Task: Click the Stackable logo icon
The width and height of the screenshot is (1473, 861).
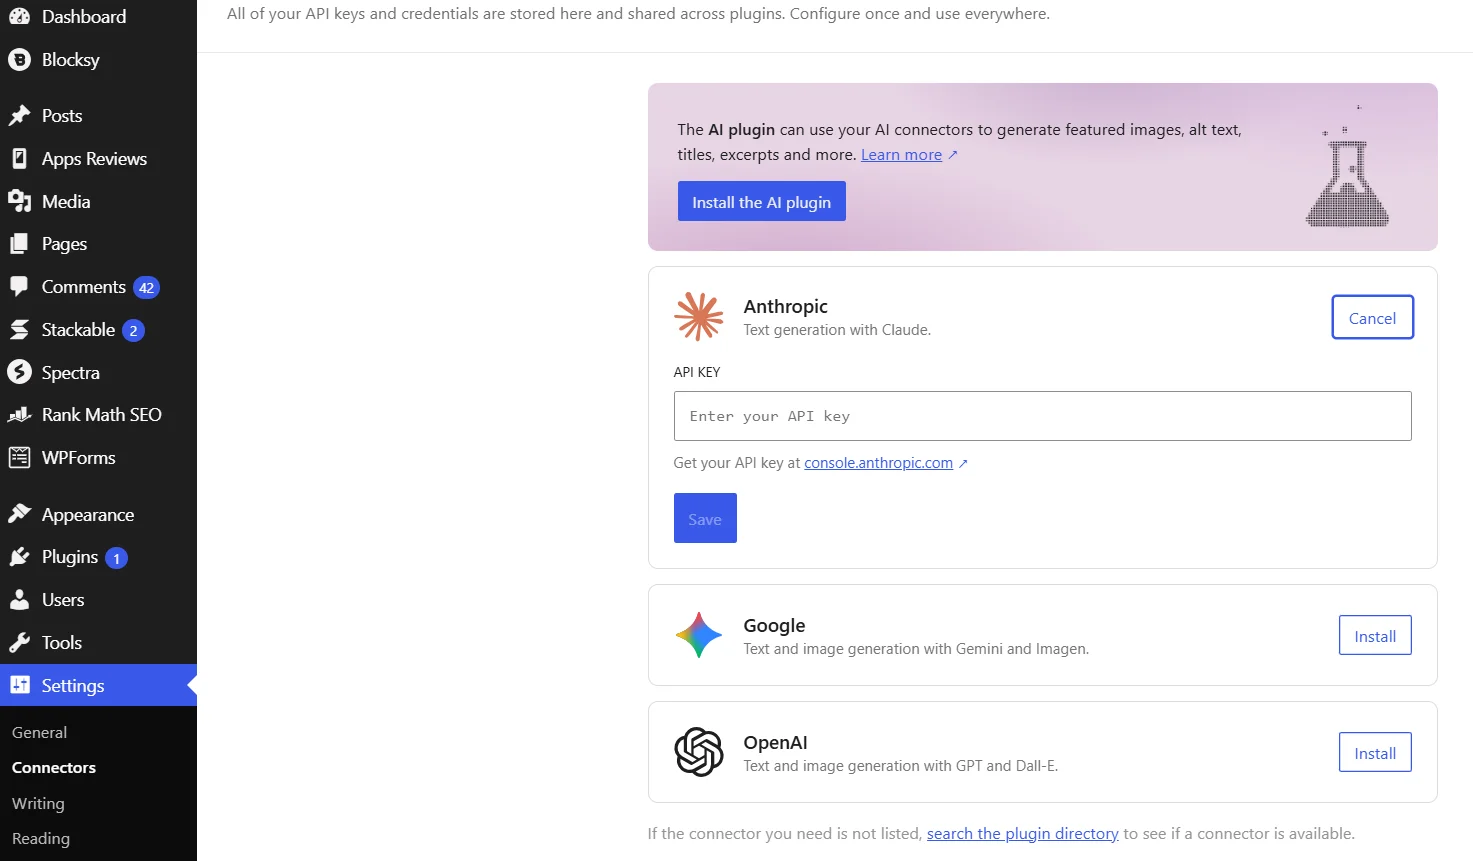Action: tap(19, 330)
